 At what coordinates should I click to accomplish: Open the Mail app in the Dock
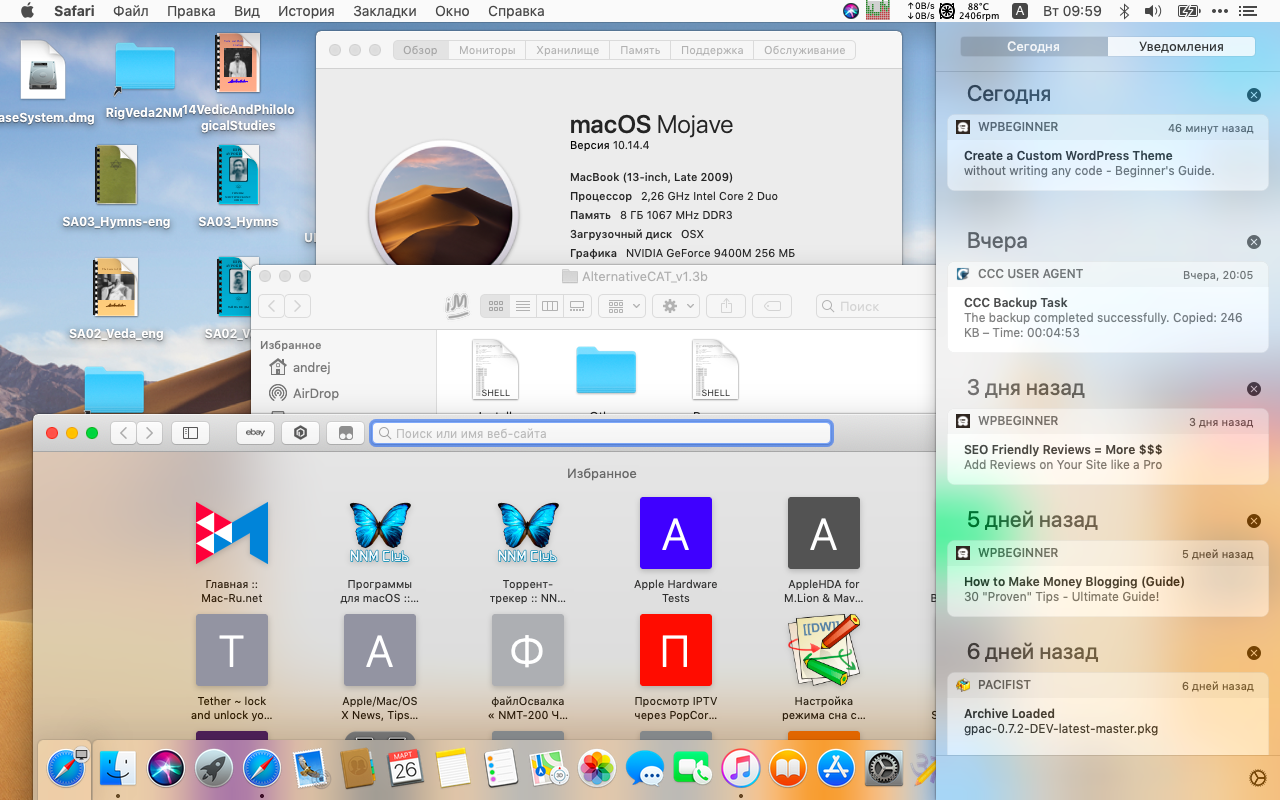tap(310, 768)
